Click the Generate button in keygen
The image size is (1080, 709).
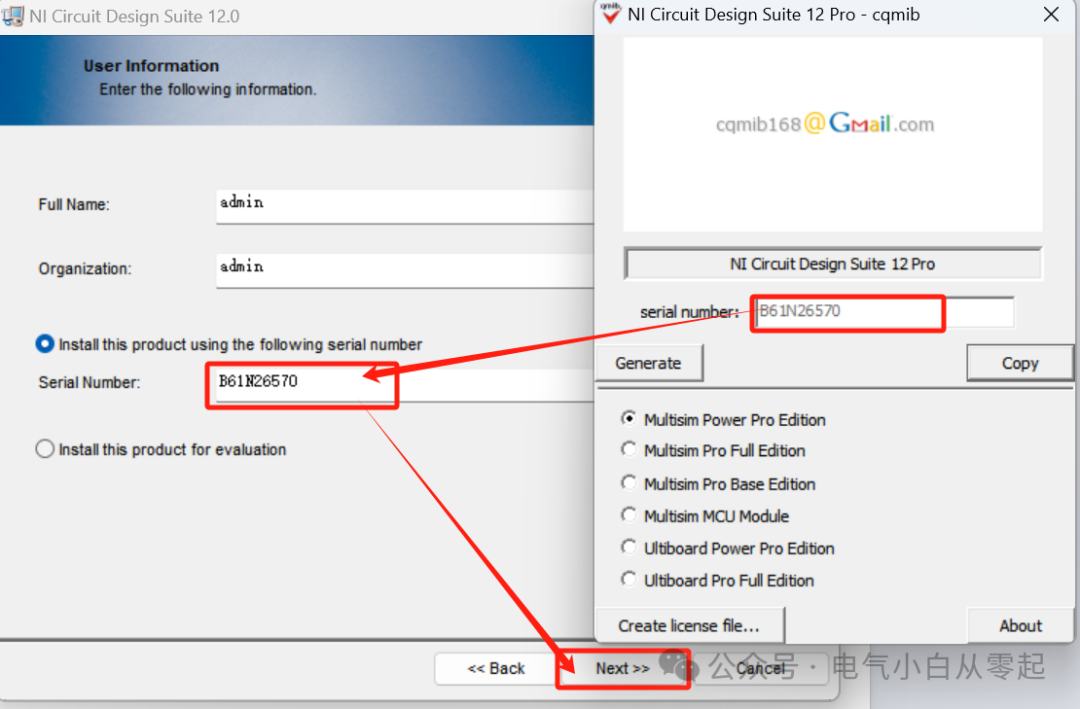point(648,363)
